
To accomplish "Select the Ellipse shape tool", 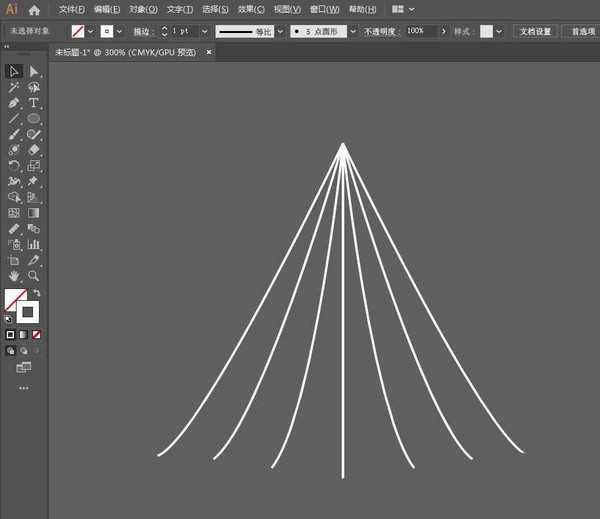I will pos(34,118).
